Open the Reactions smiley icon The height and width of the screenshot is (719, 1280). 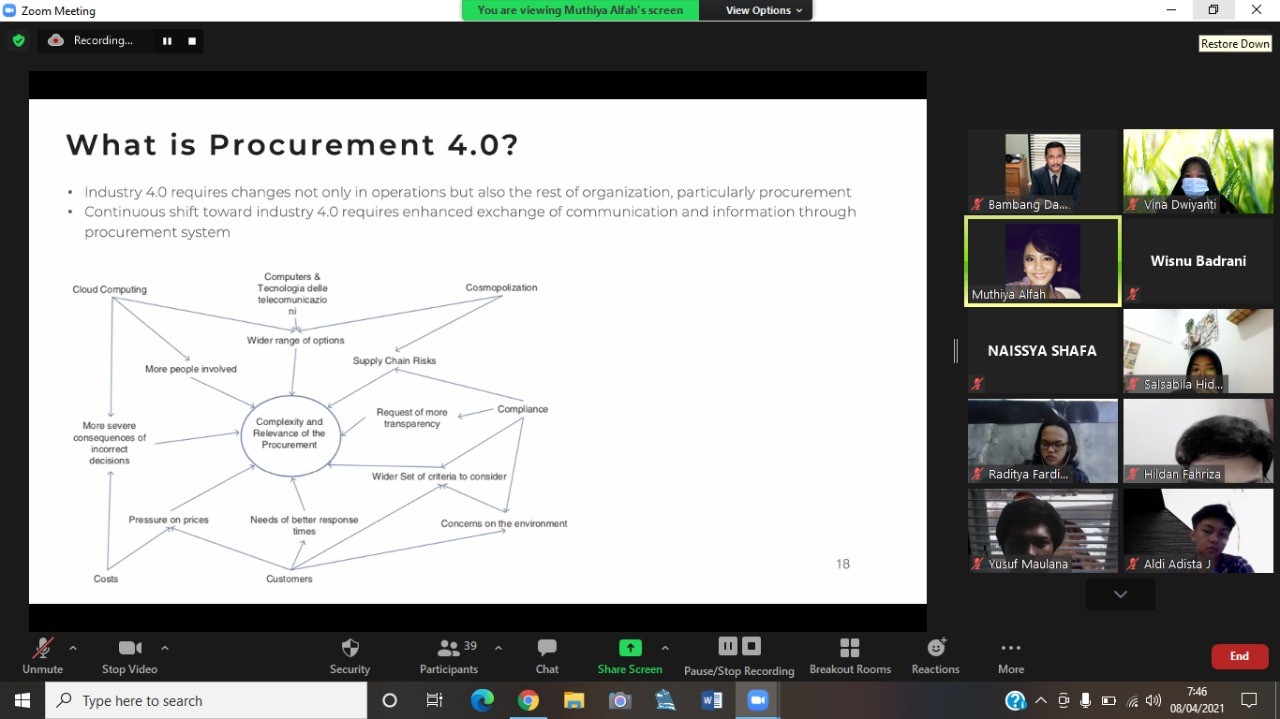[x=936, y=648]
